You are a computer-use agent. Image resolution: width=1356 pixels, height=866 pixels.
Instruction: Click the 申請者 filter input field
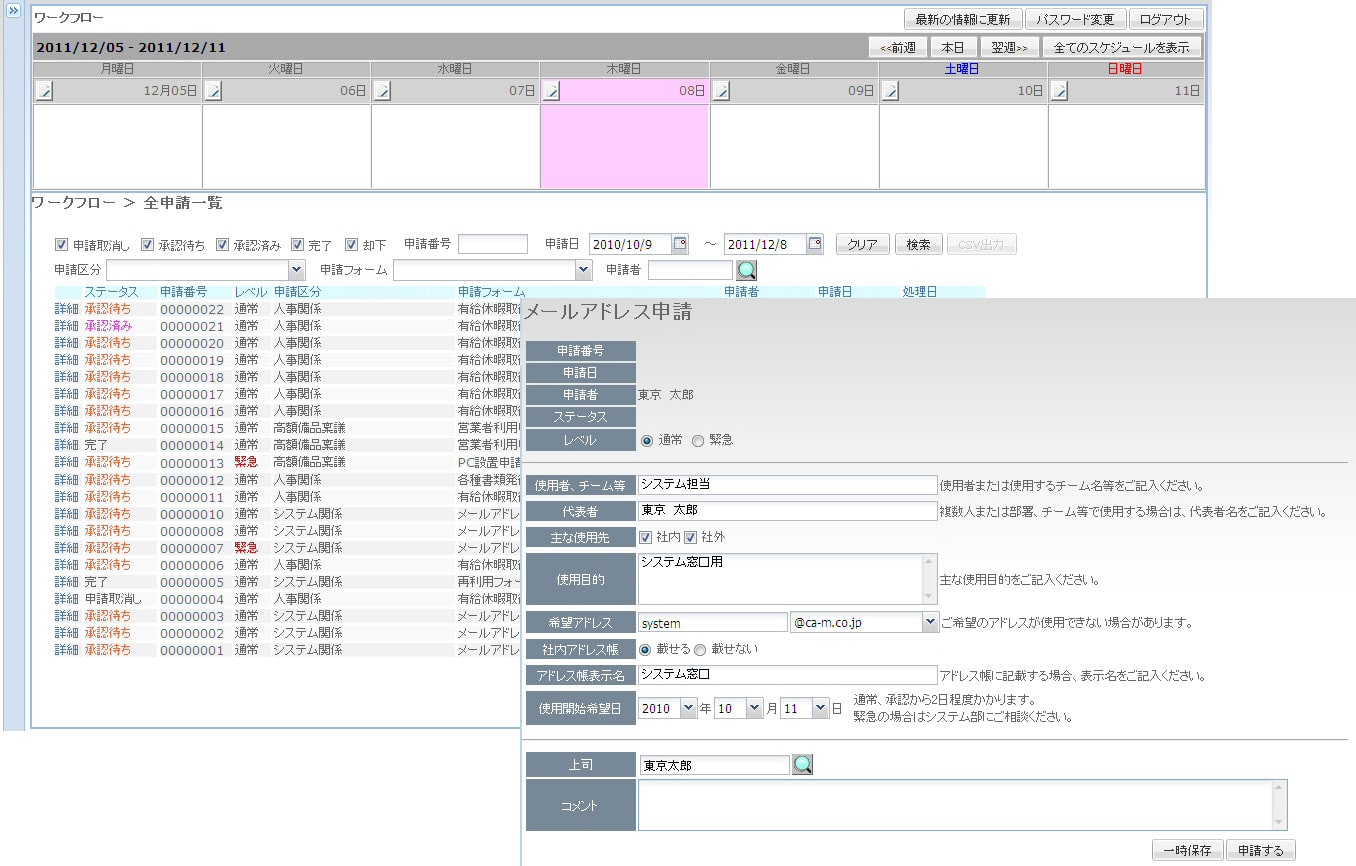pyautogui.click(x=691, y=270)
